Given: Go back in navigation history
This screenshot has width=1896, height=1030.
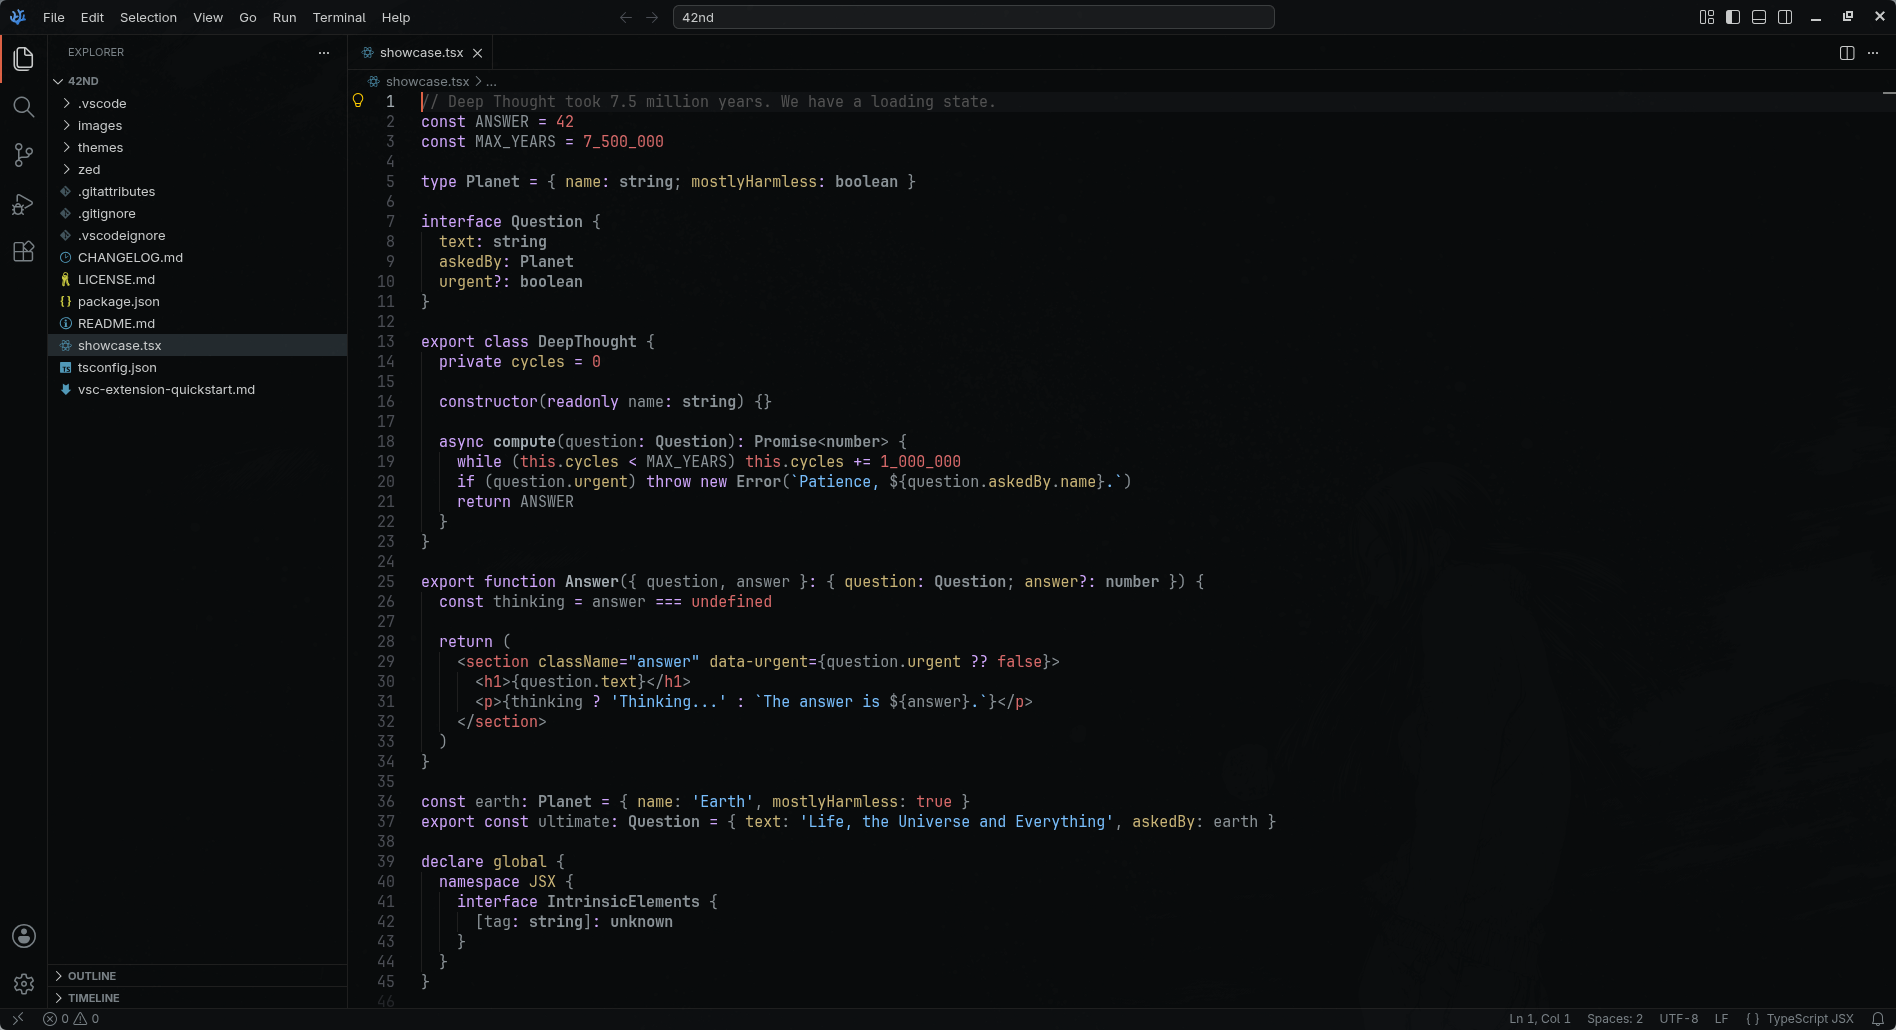Looking at the screenshot, I should (626, 17).
